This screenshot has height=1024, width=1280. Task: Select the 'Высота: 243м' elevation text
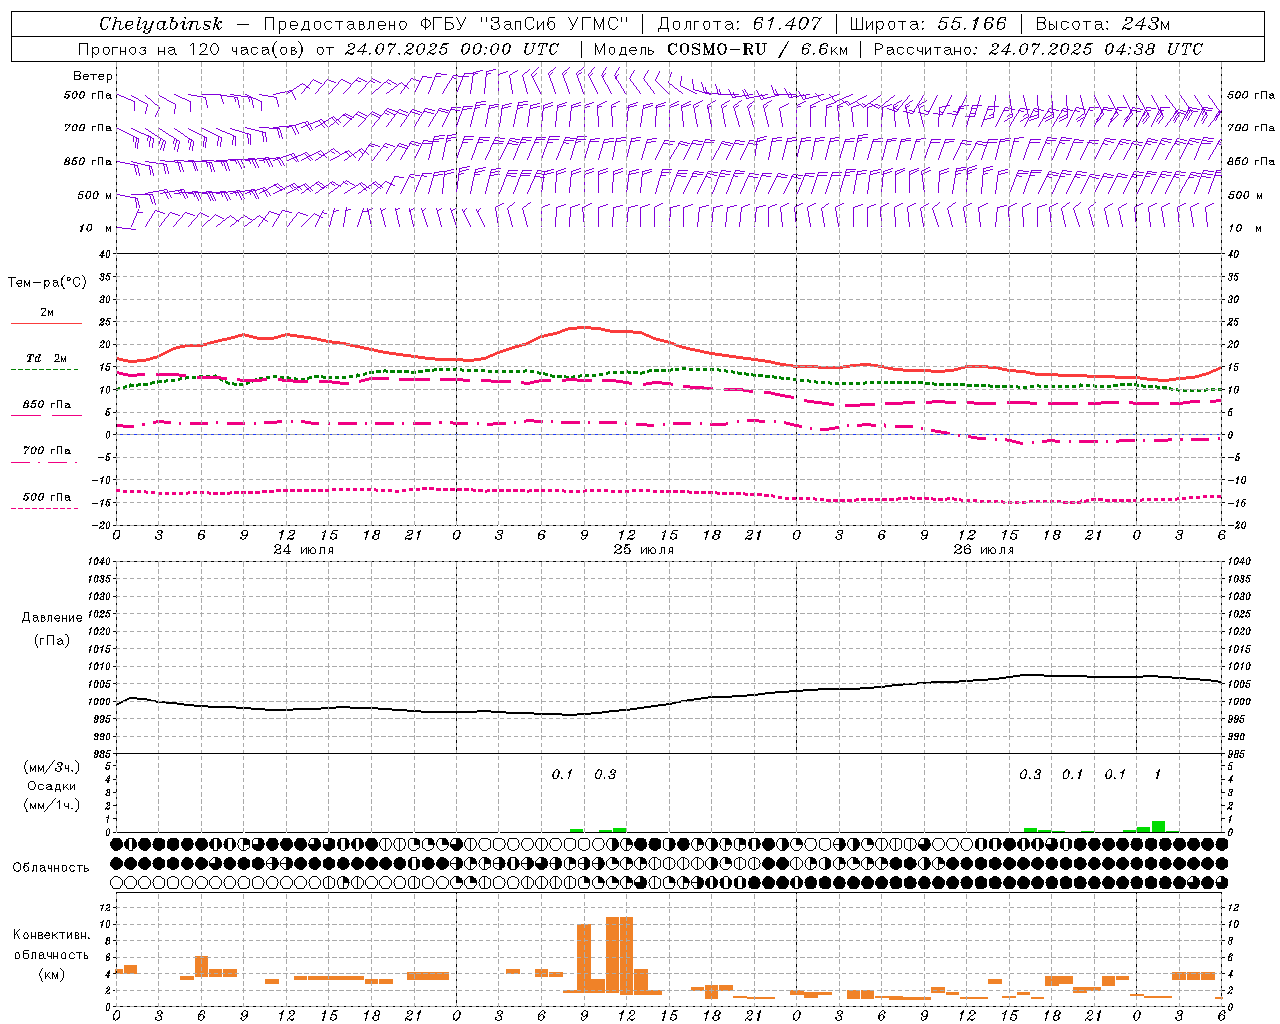(1102, 24)
